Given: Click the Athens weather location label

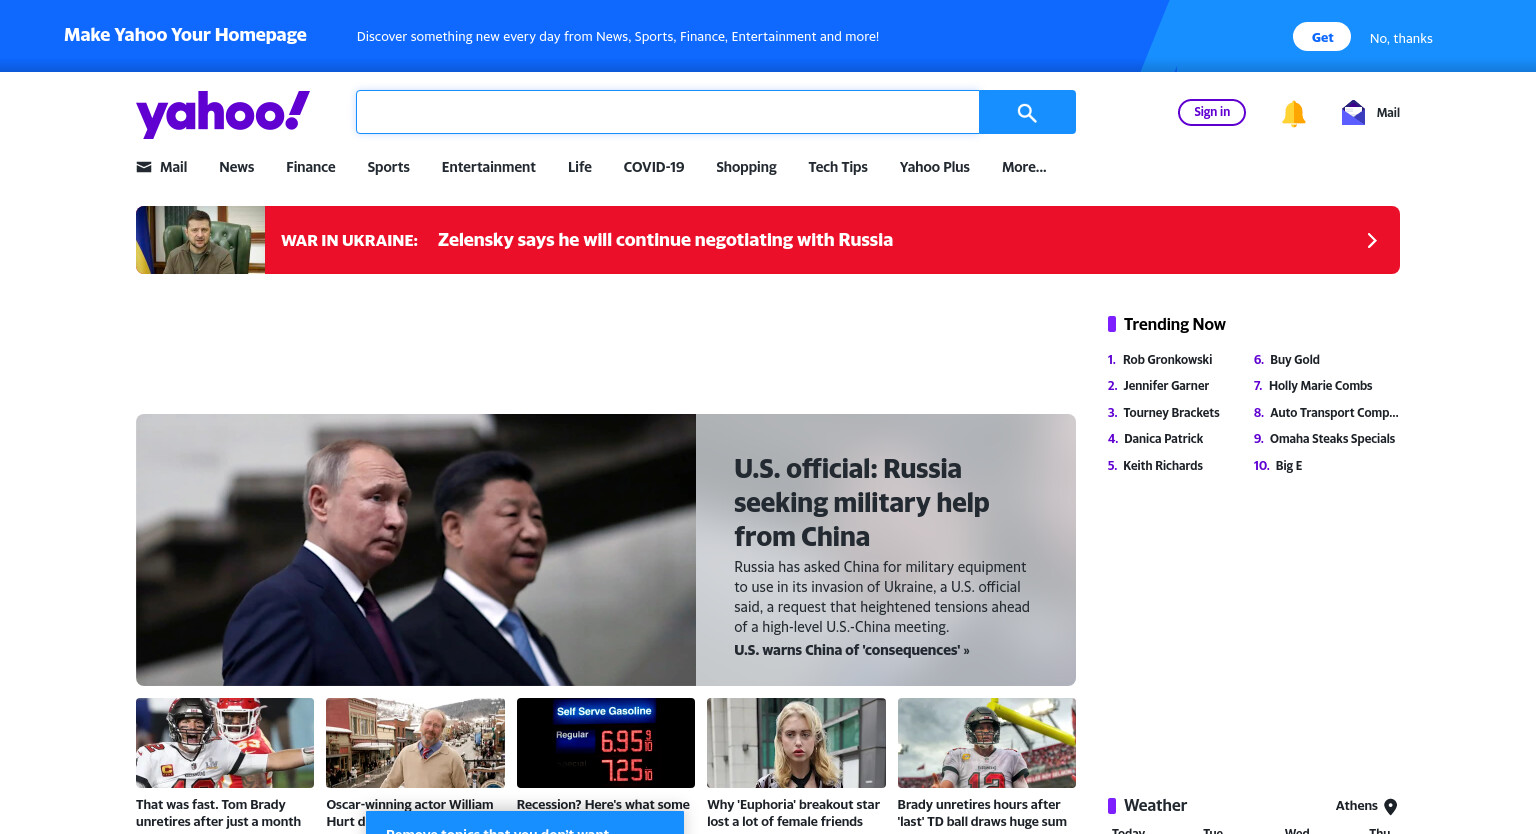Looking at the screenshot, I should tap(1356, 806).
